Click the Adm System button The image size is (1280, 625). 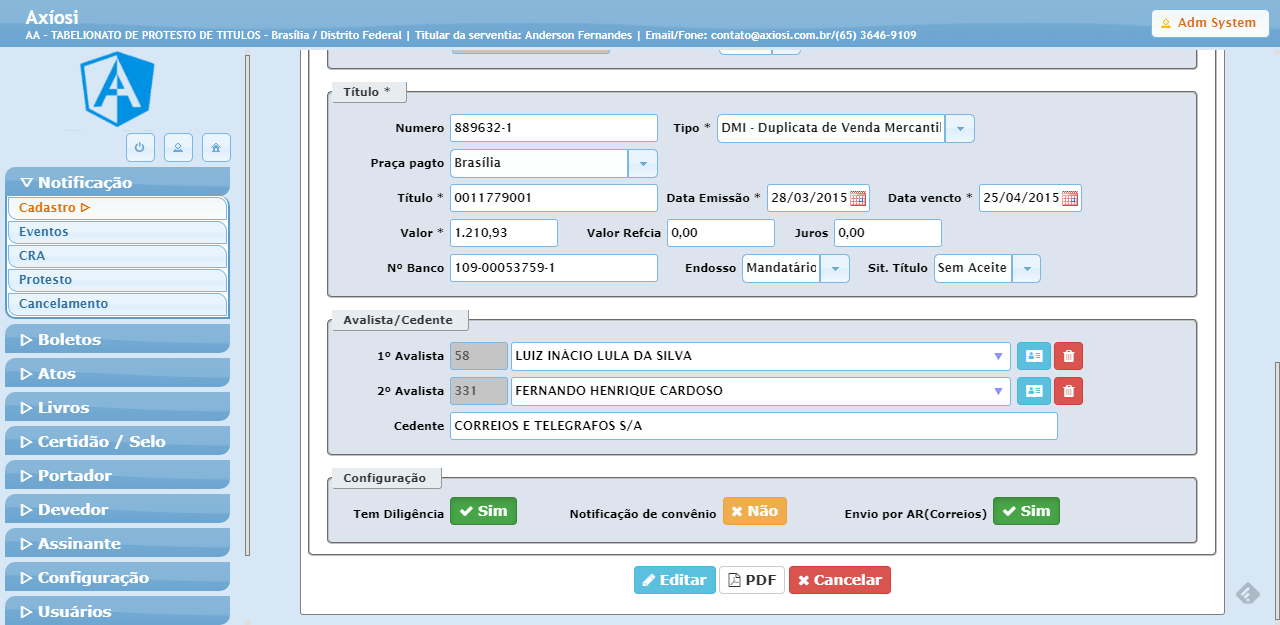point(1209,22)
